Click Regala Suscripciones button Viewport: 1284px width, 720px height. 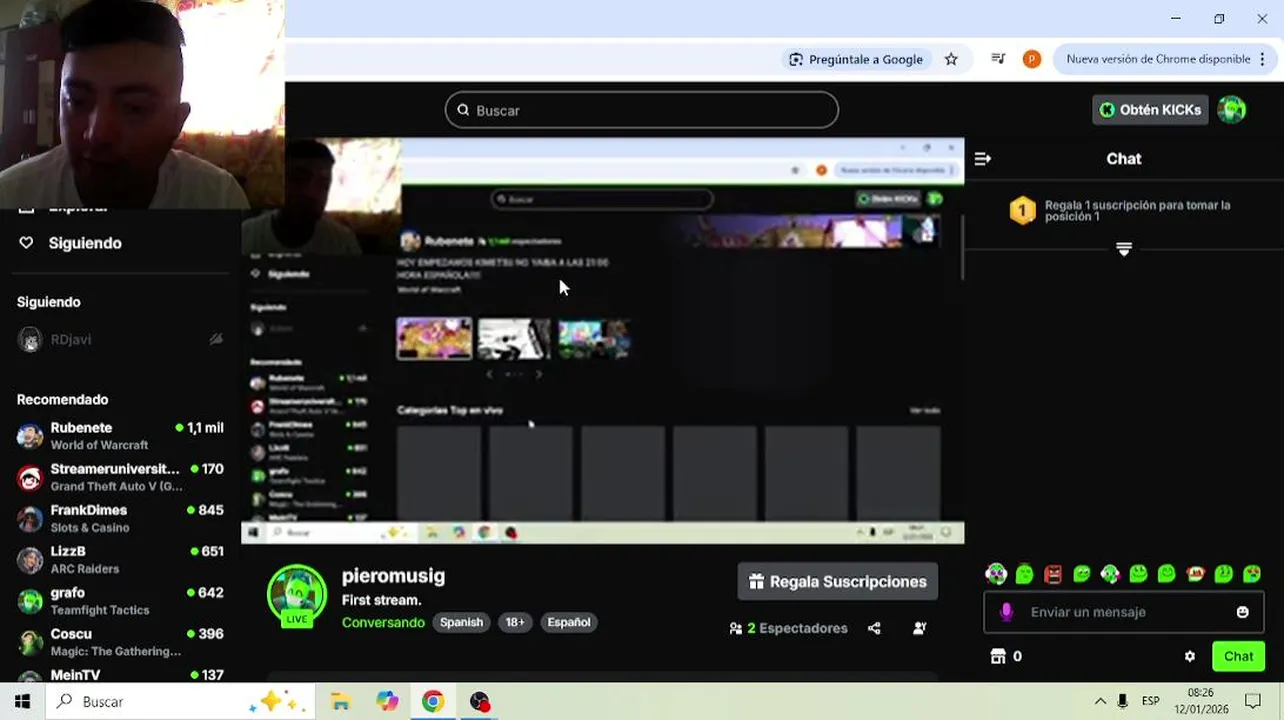(x=838, y=582)
